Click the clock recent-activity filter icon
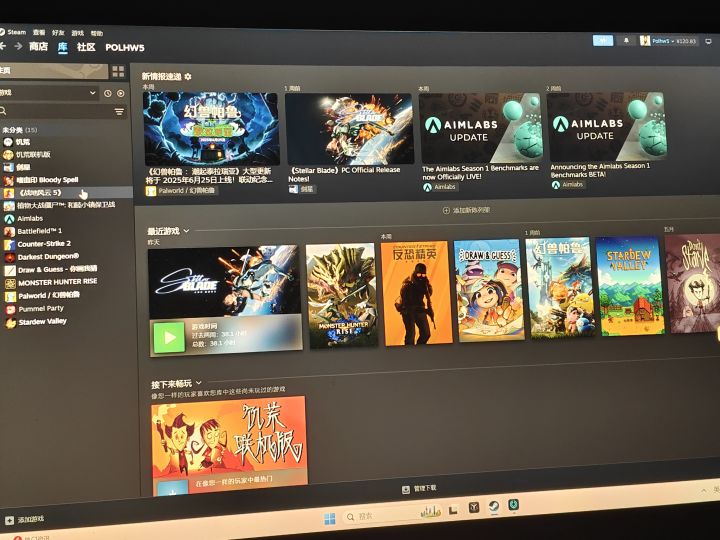 point(107,93)
